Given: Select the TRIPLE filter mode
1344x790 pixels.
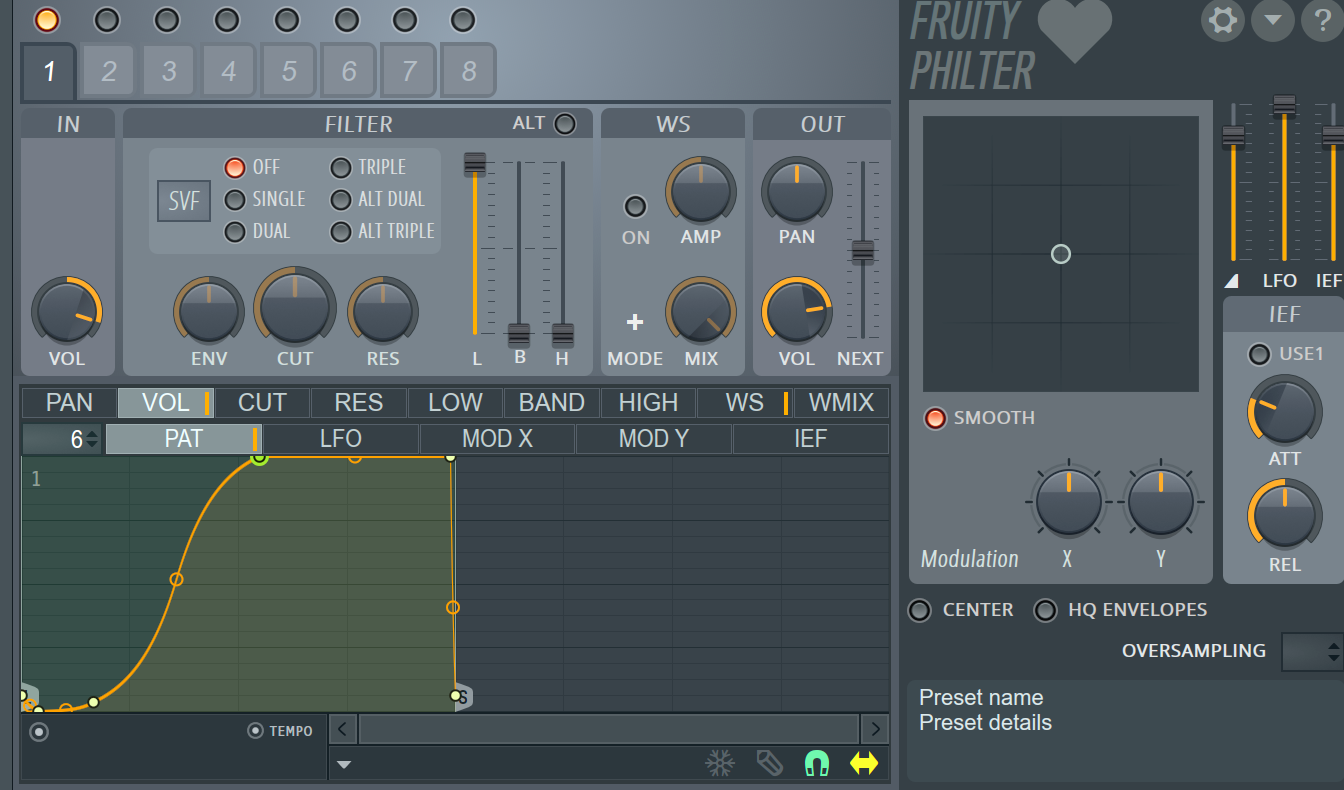Looking at the screenshot, I should coord(341,167).
